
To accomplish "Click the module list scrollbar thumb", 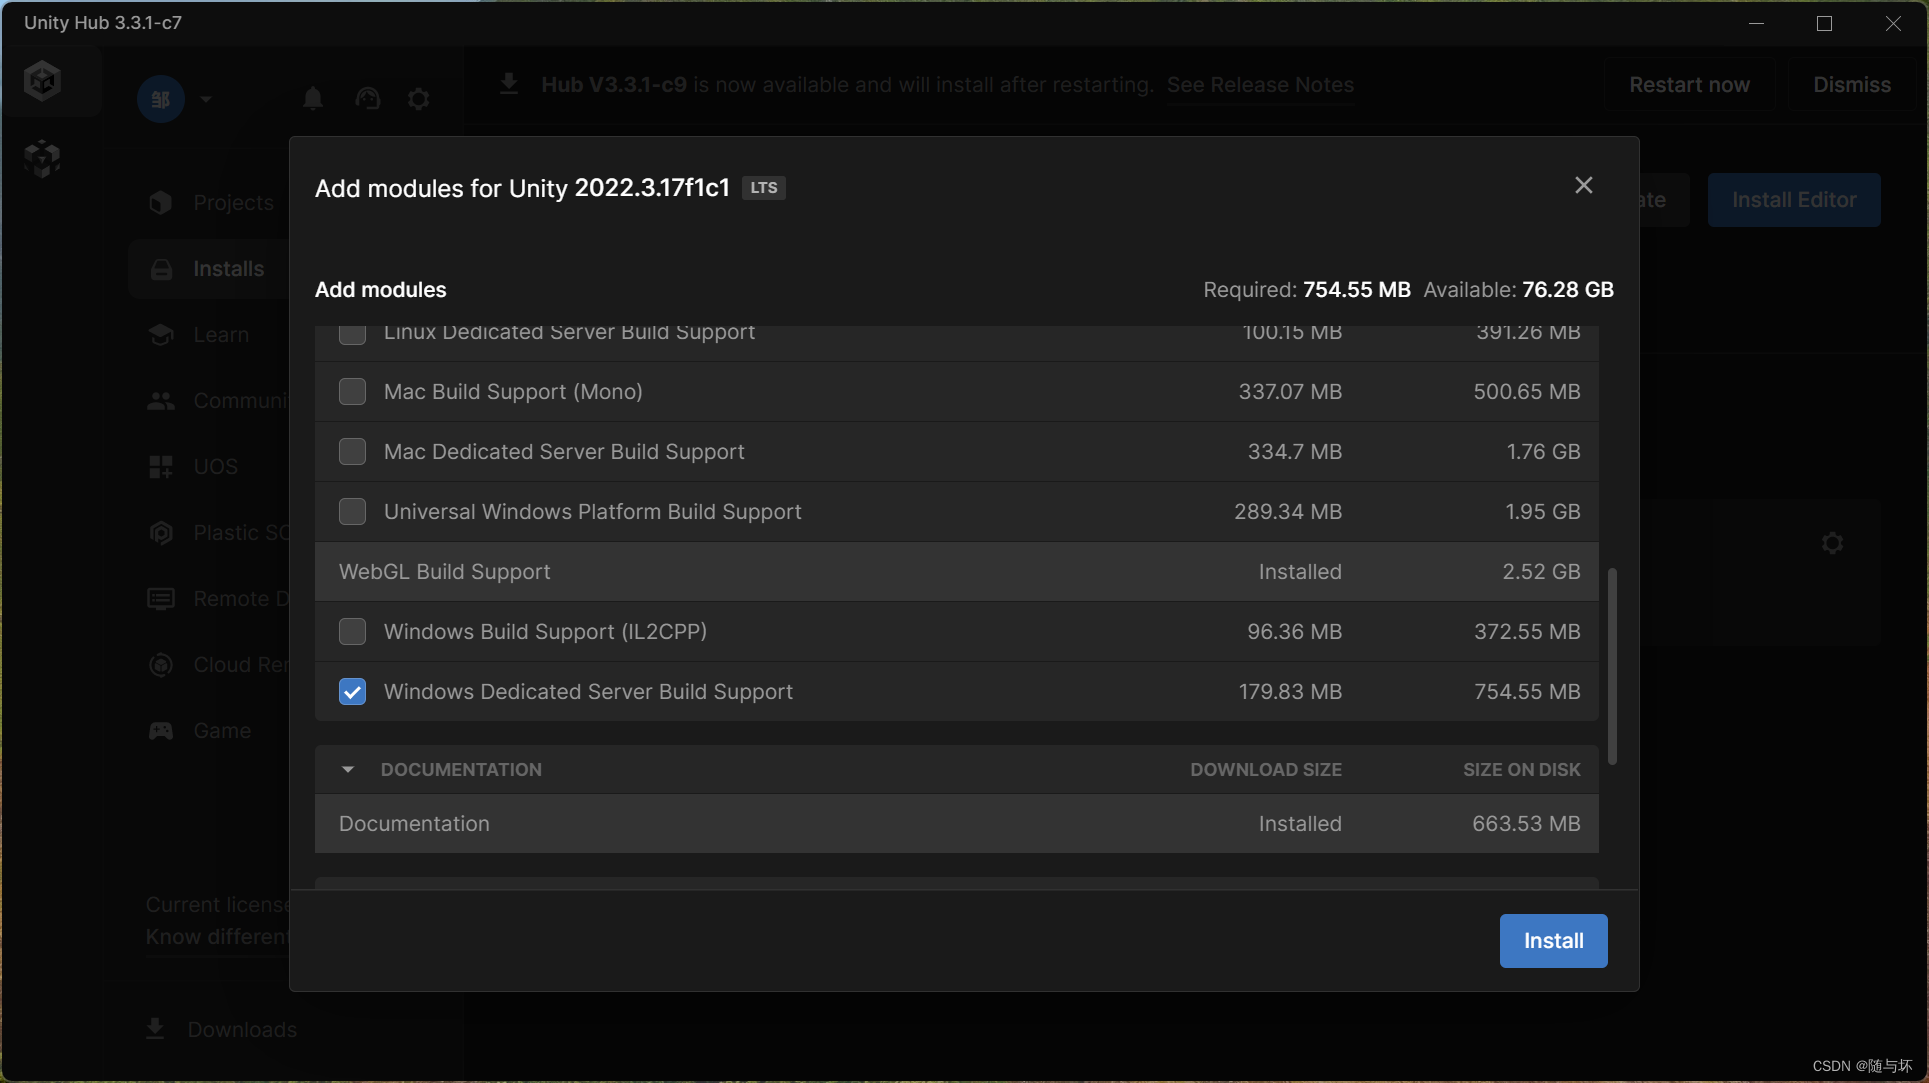I will click(x=1612, y=665).
